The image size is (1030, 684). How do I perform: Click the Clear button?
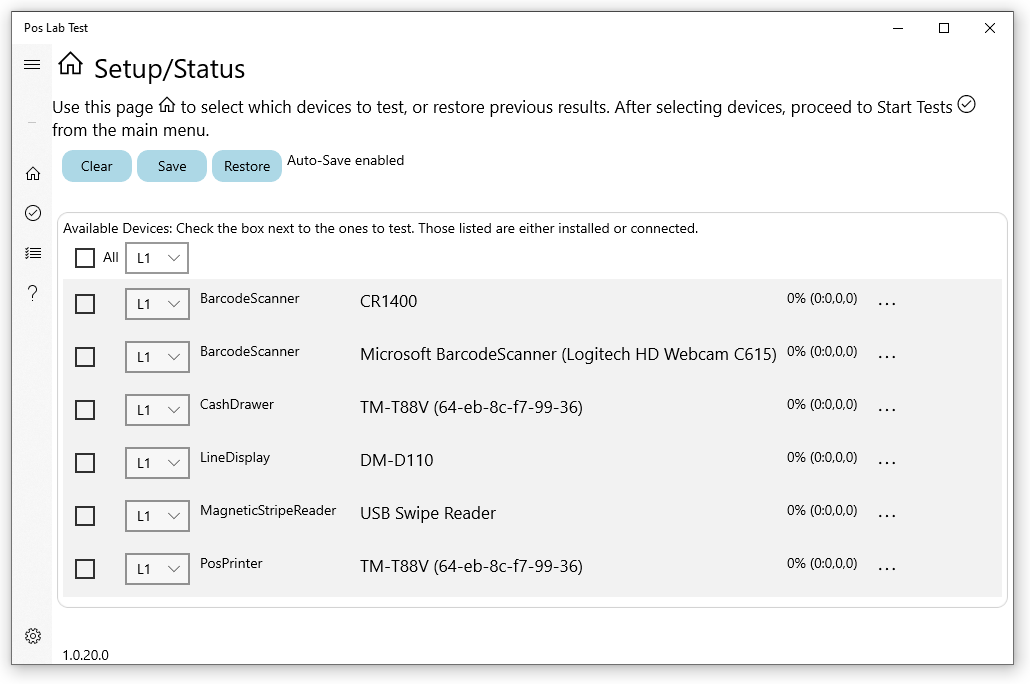[x=97, y=166]
